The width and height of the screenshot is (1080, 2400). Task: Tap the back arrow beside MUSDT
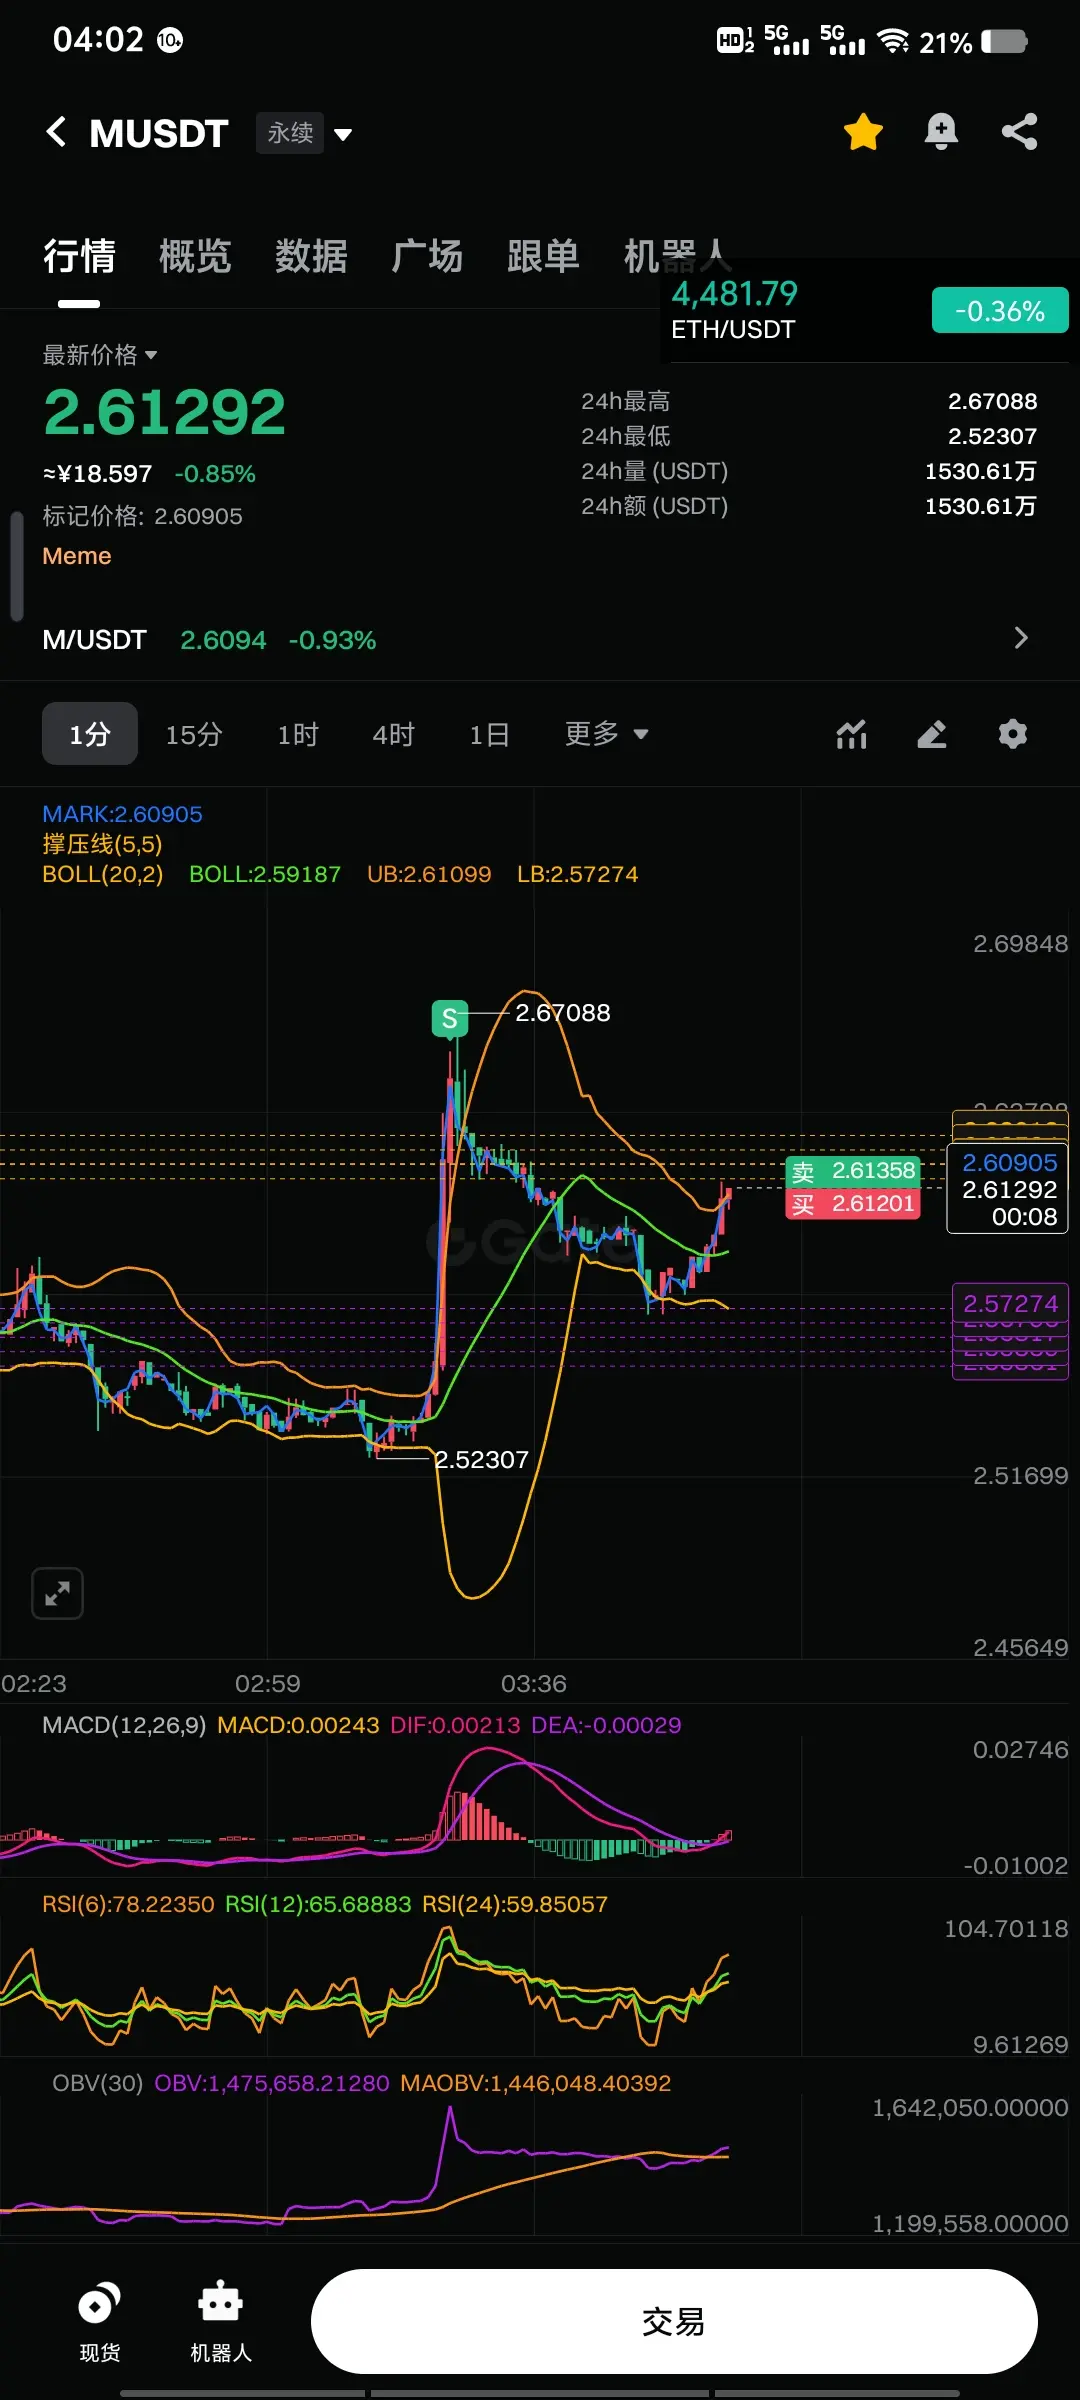point(57,132)
